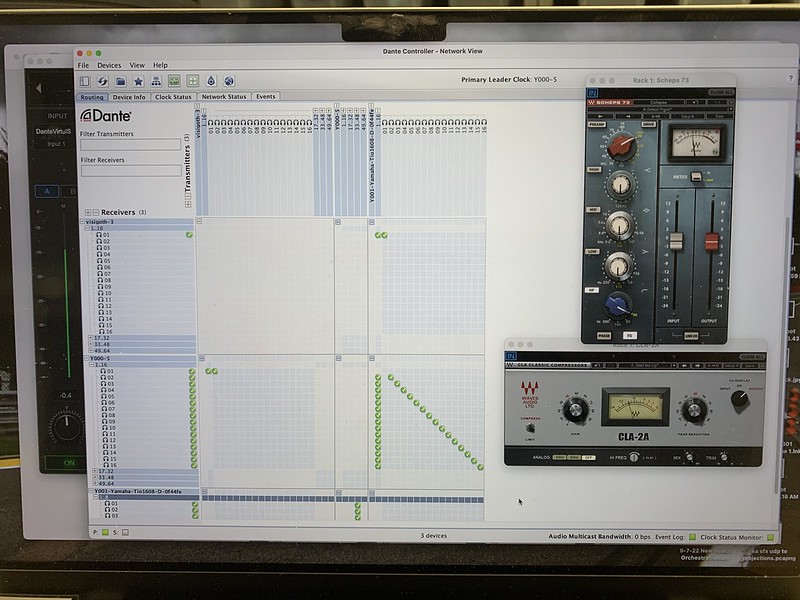Open the network tree view icon
800x600 pixels.
156,81
